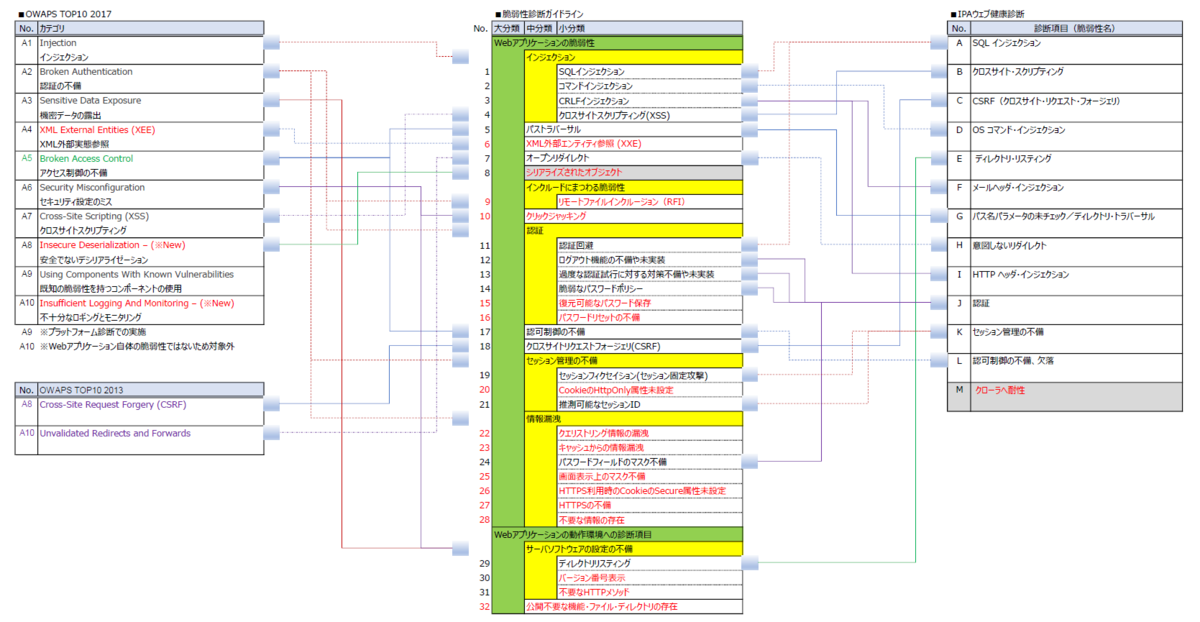Viewport: 1200px width, 622px height.
Task: Click the connector square beside Broken Authentication
Action: 271,72
